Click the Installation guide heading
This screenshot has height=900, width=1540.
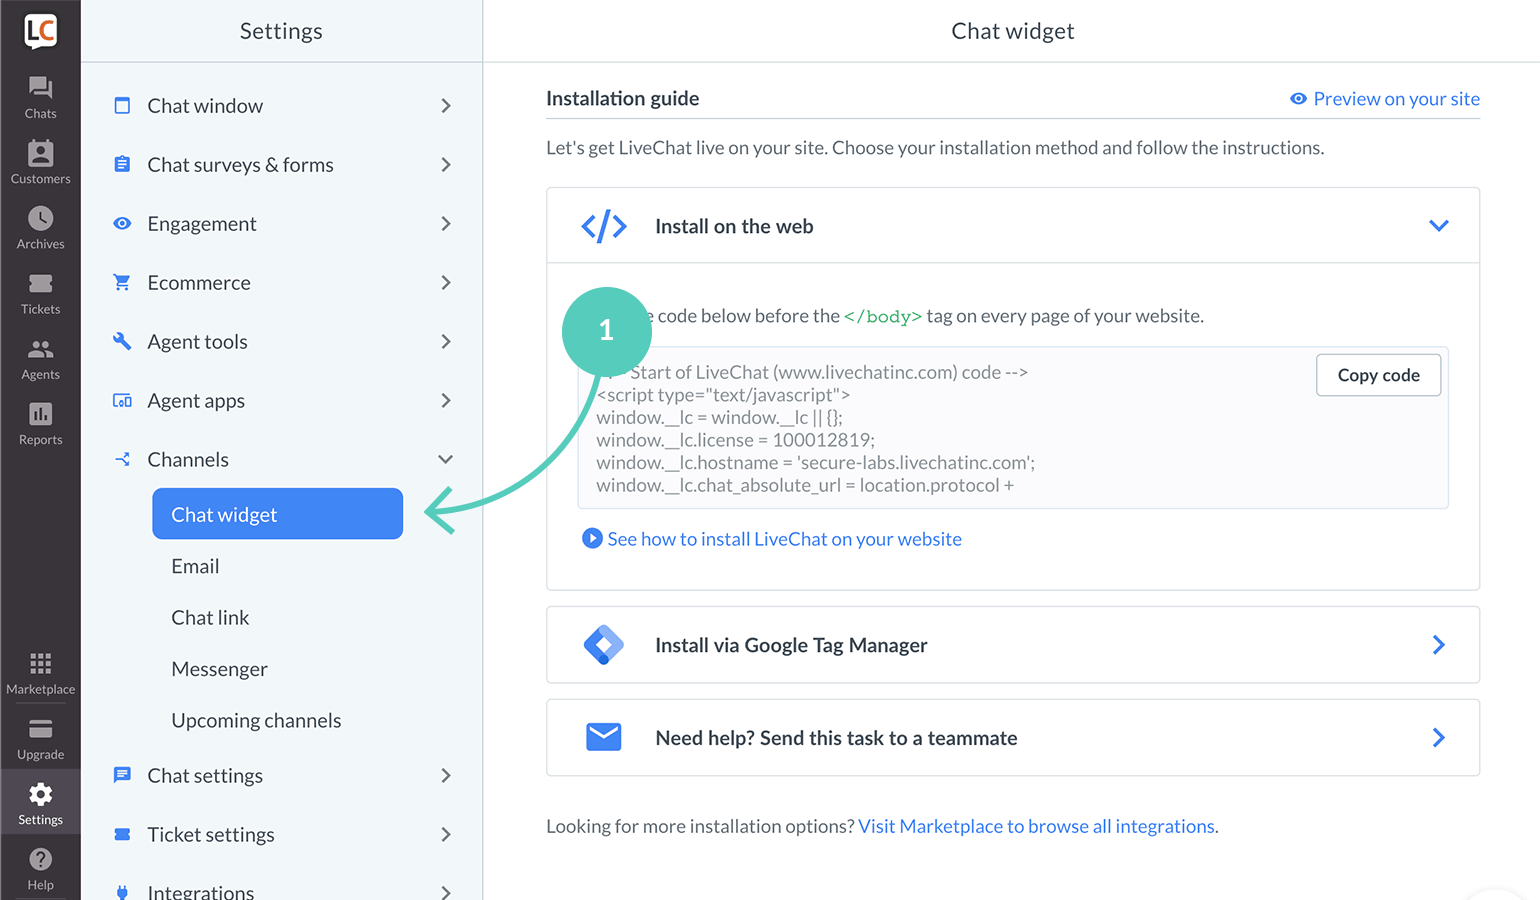click(x=622, y=98)
